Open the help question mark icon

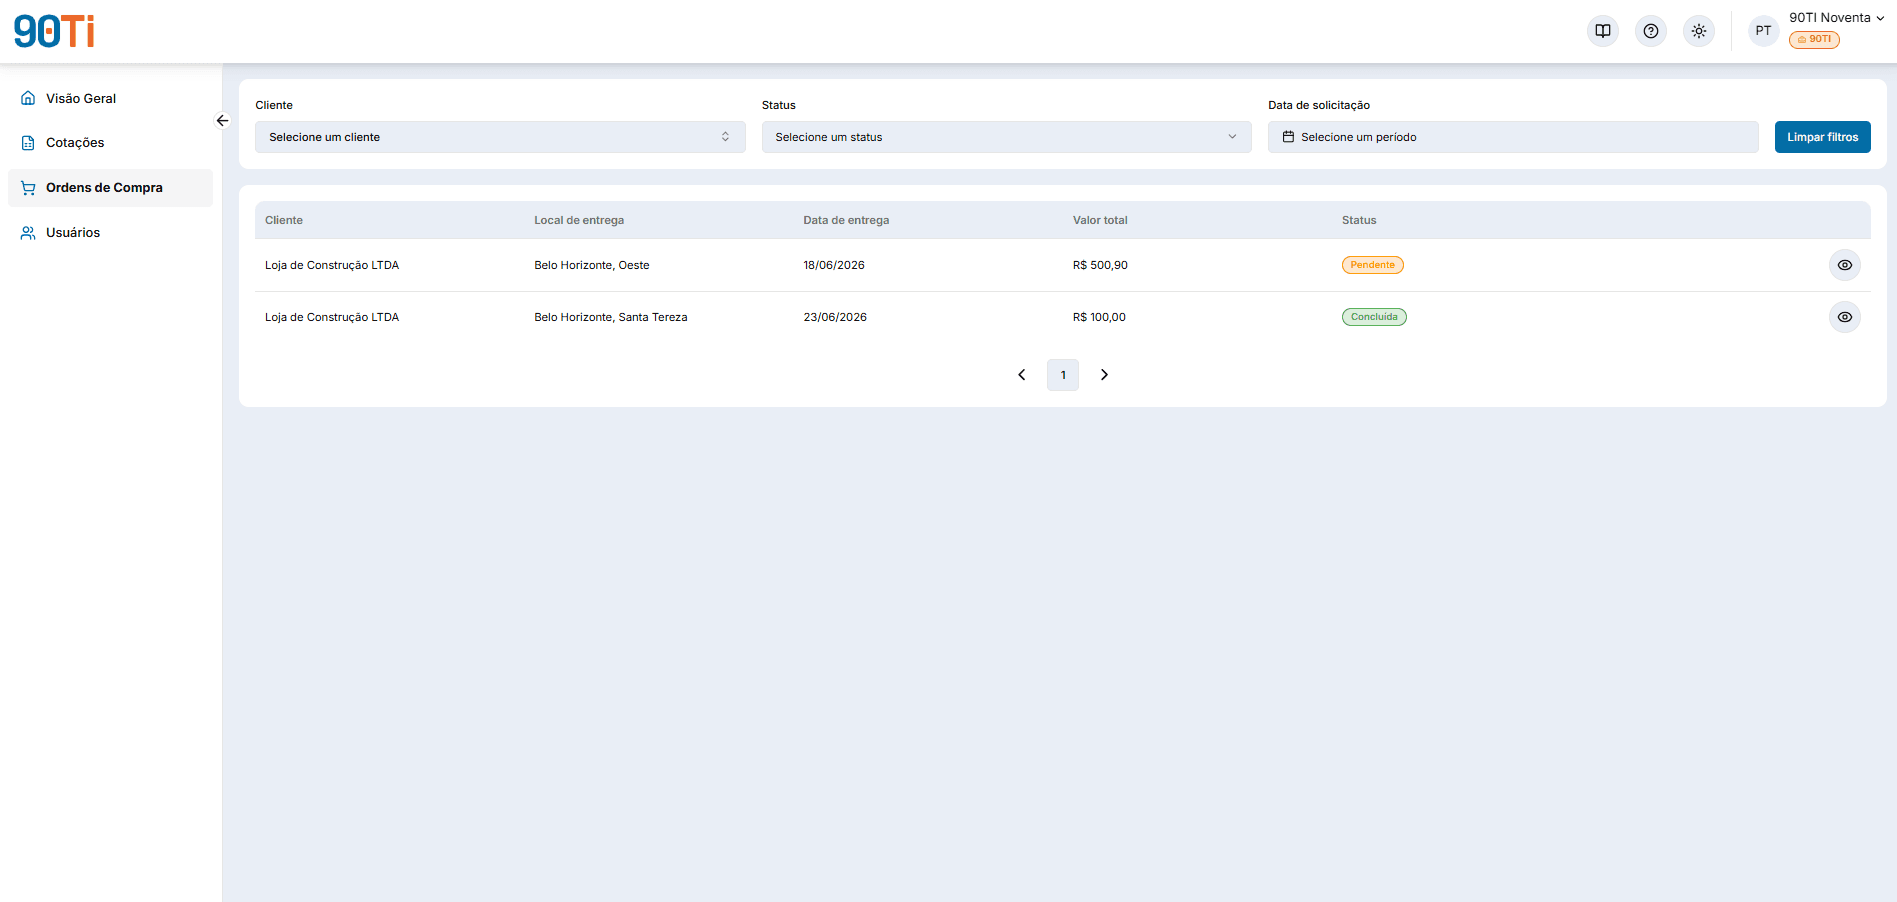point(1651,31)
